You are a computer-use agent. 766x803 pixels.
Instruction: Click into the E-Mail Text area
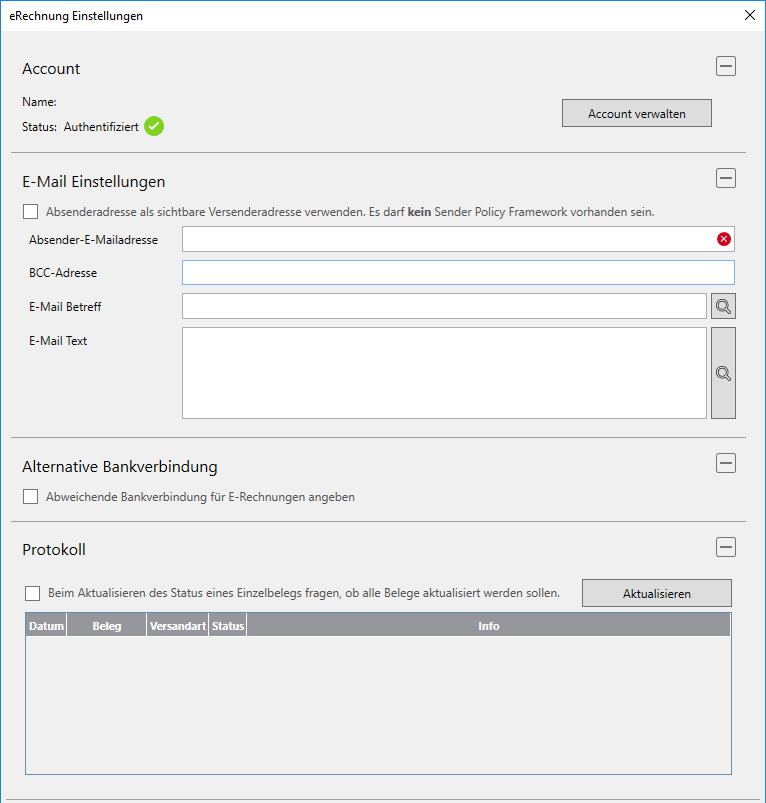(x=444, y=373)
